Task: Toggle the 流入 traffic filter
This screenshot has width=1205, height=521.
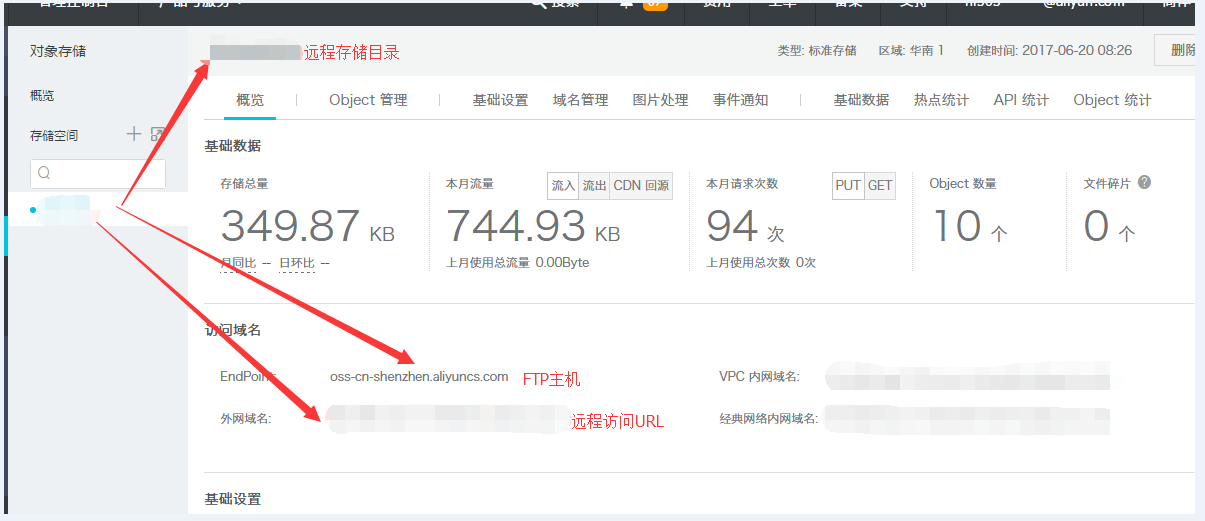Action: 563,186
